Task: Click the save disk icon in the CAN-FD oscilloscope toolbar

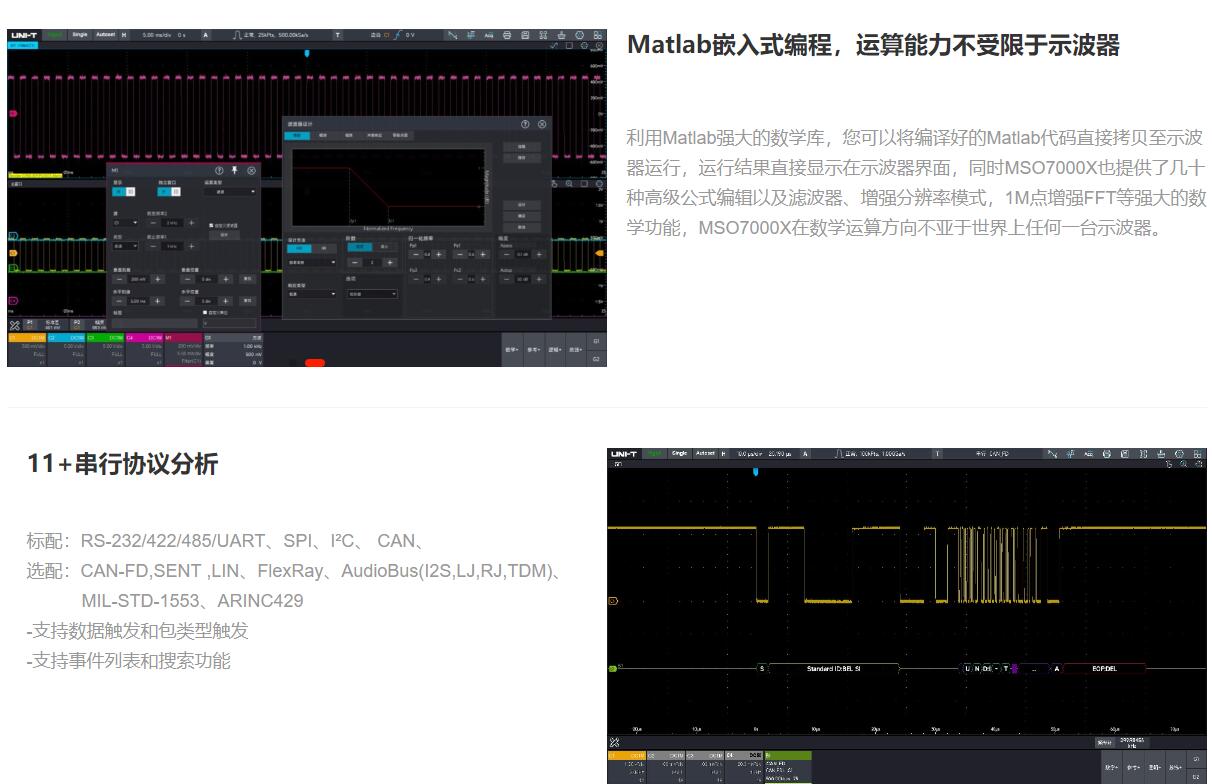Action: coord(1124,454)
